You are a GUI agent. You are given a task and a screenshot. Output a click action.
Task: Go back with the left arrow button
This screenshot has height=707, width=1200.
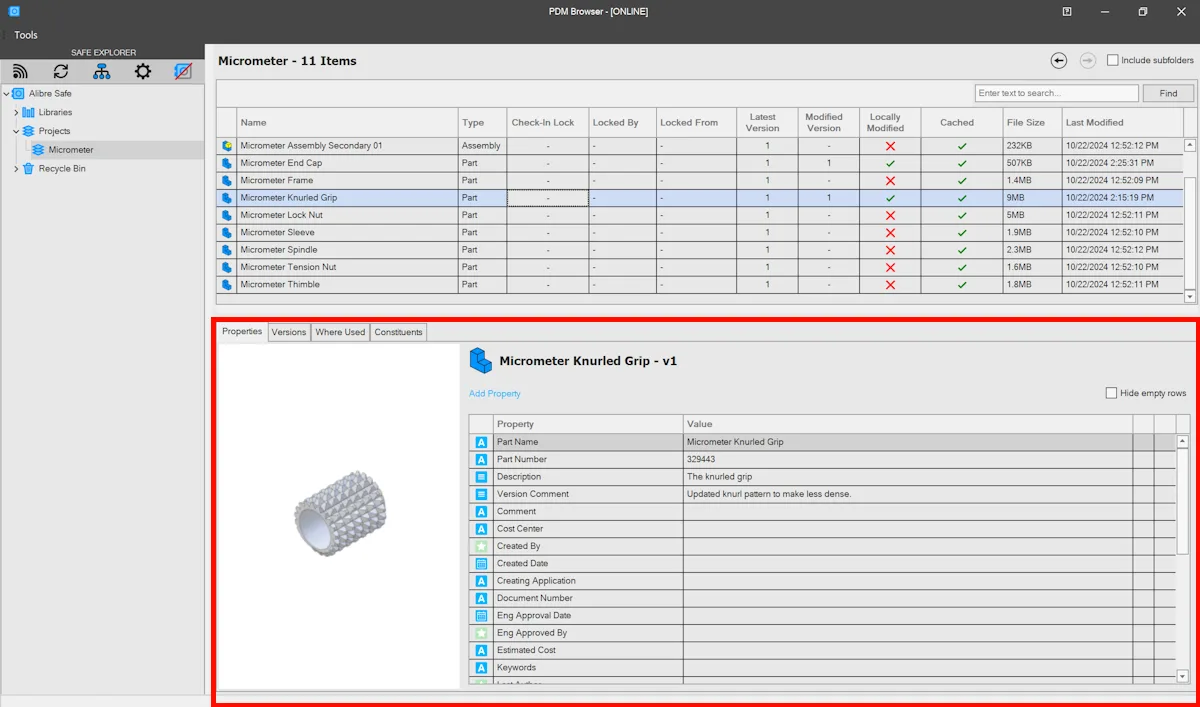point(1059,61)
